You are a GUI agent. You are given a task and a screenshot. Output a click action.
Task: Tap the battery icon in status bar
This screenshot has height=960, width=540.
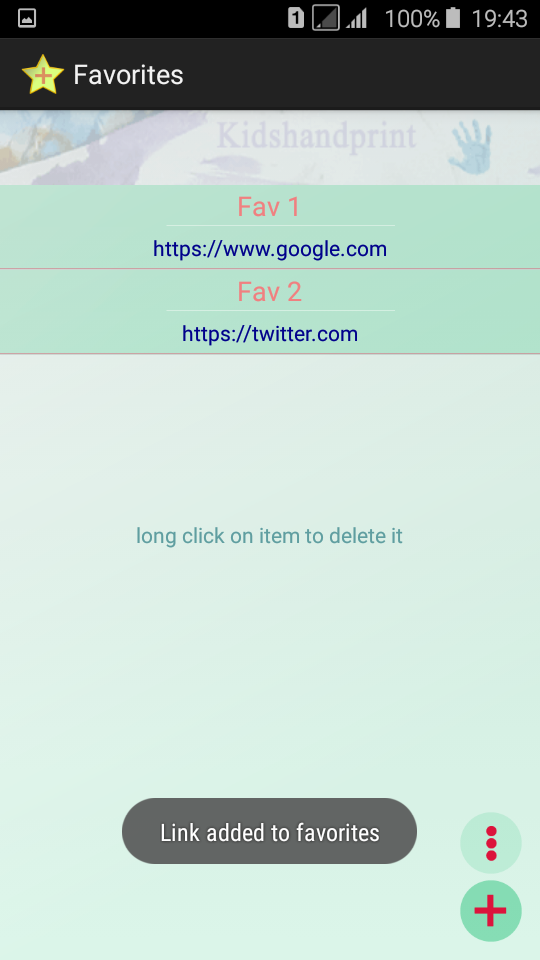tap(452, 18)
